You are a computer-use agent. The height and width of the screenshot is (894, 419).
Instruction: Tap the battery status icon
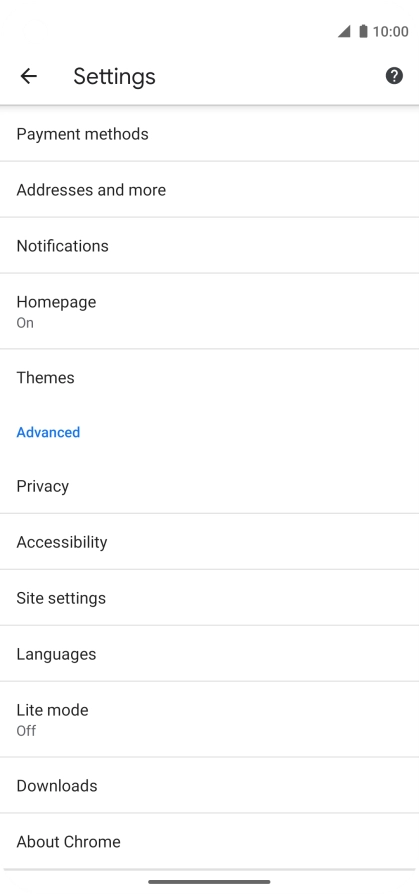[363, 31]
